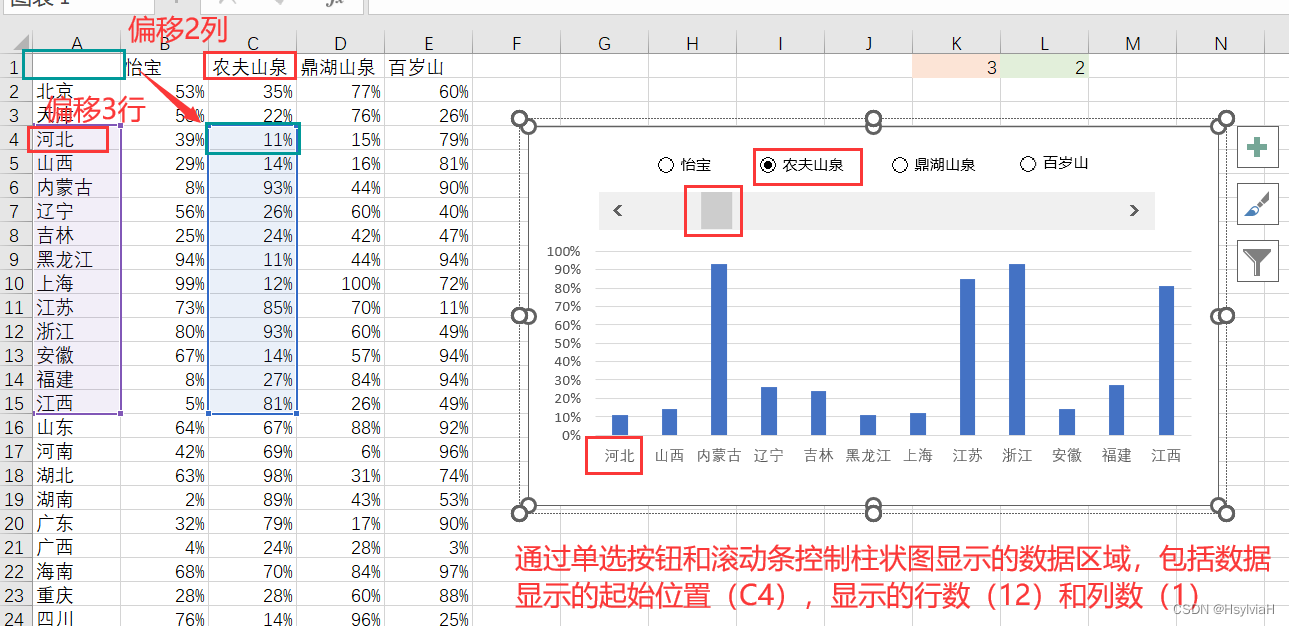Click column H header
The height and width of the screenshot is (626, 1289).
point(693,42)
